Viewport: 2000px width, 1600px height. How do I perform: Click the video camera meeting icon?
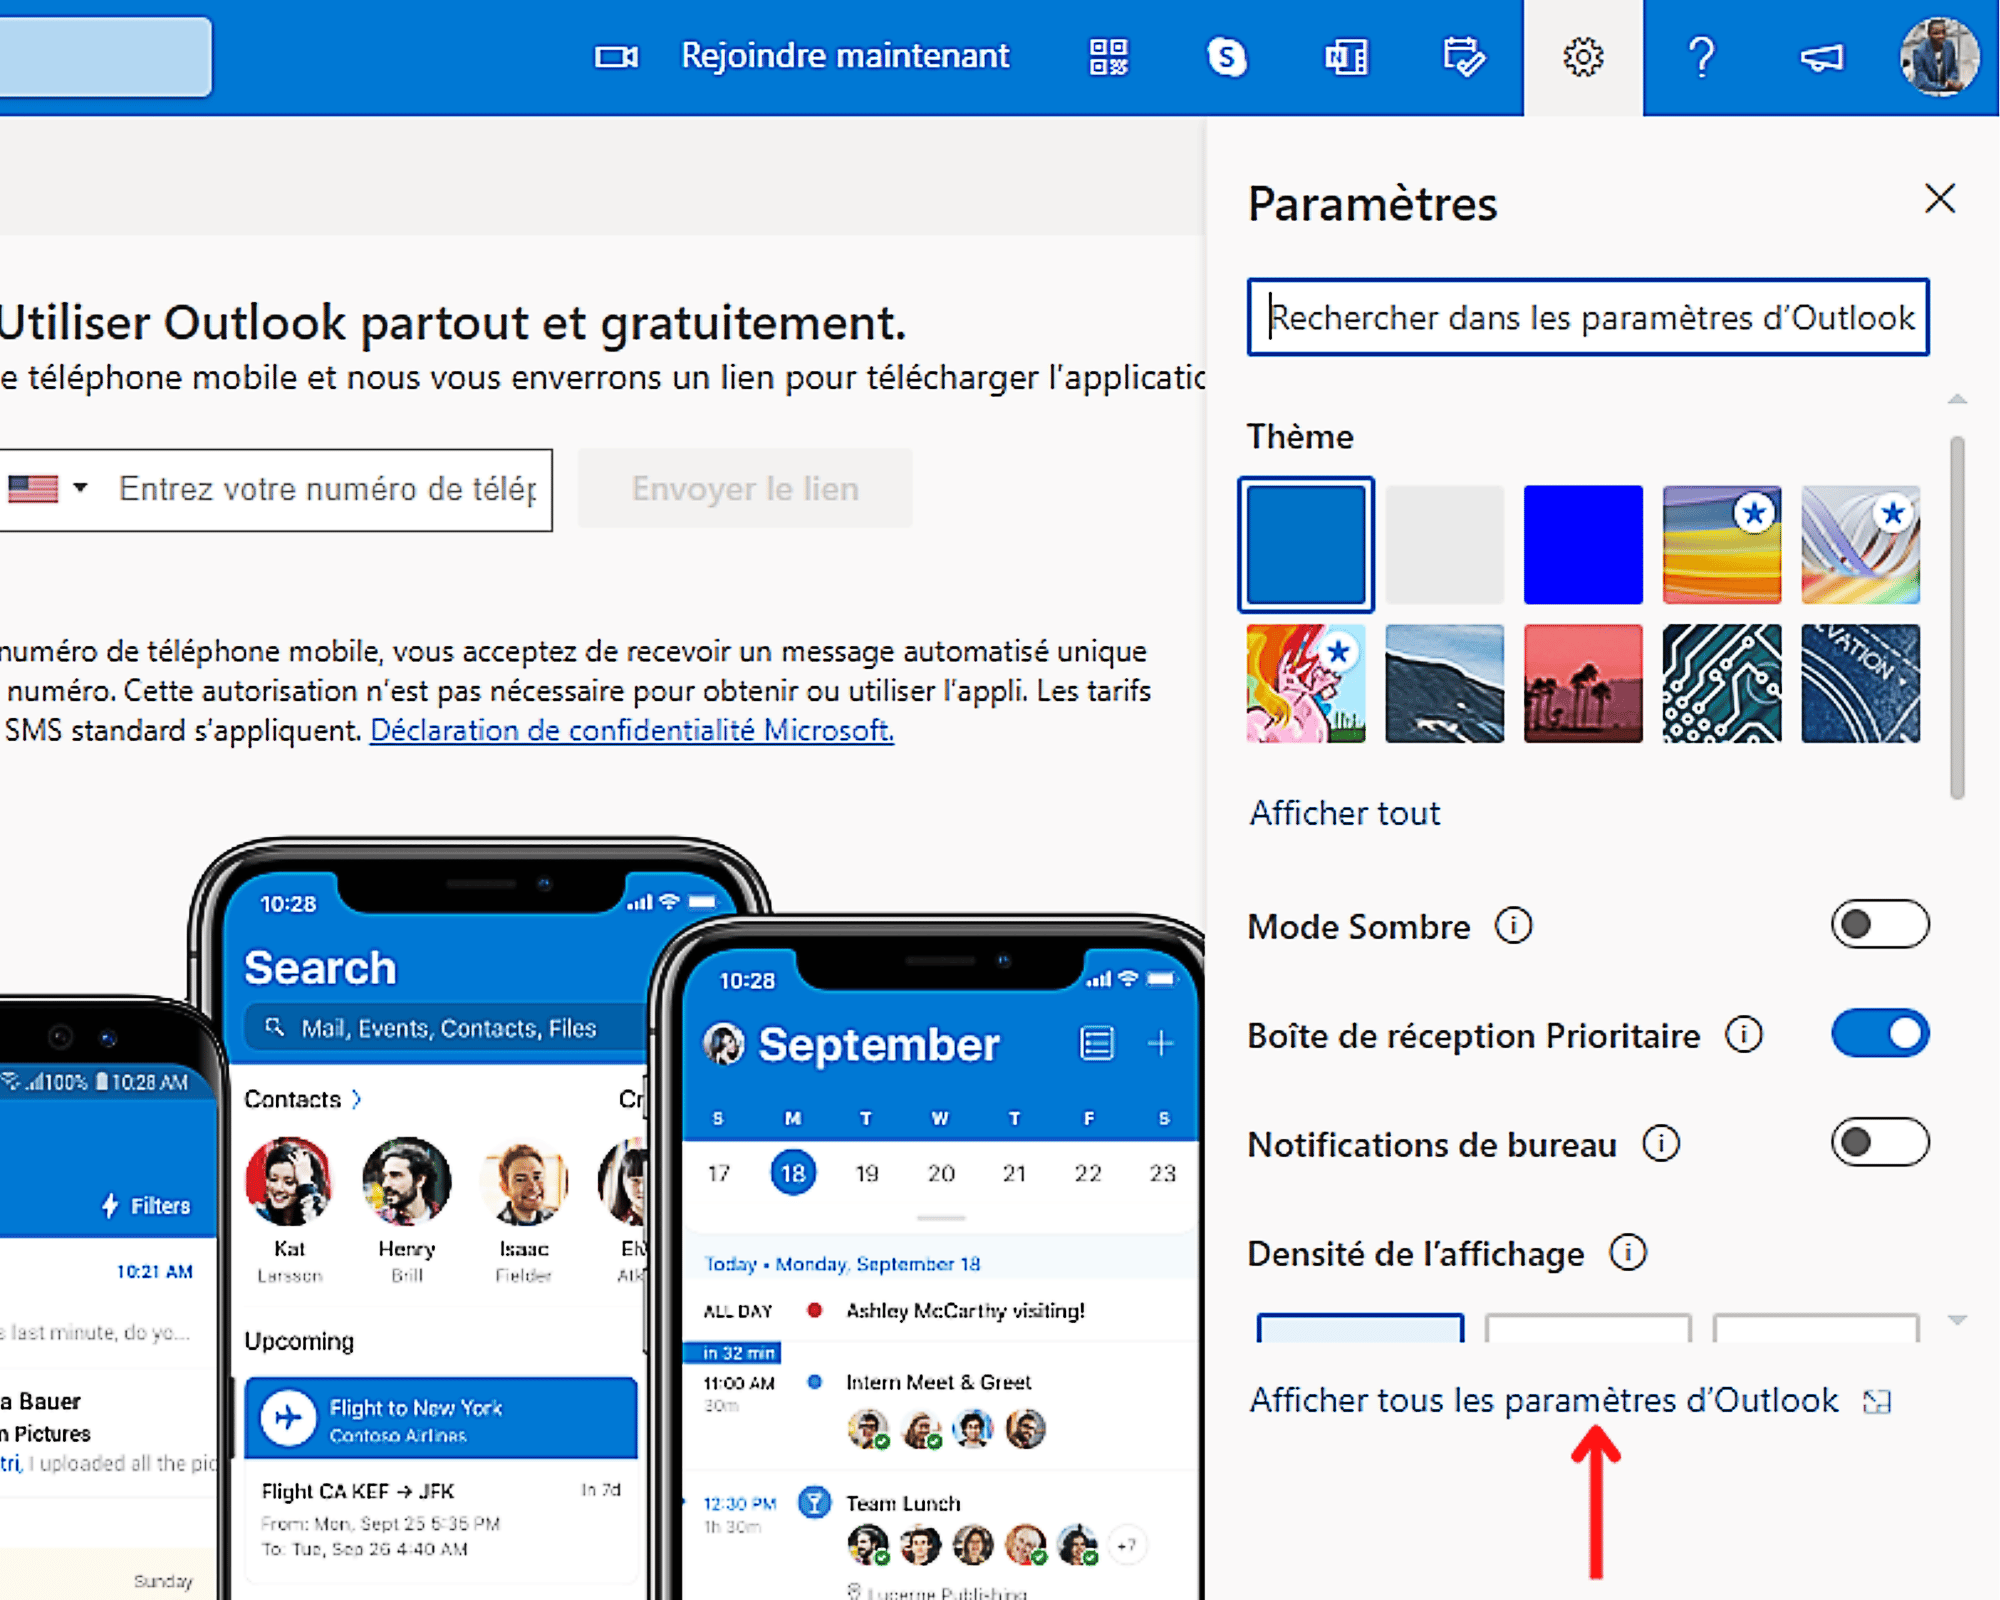pos(616,57)
